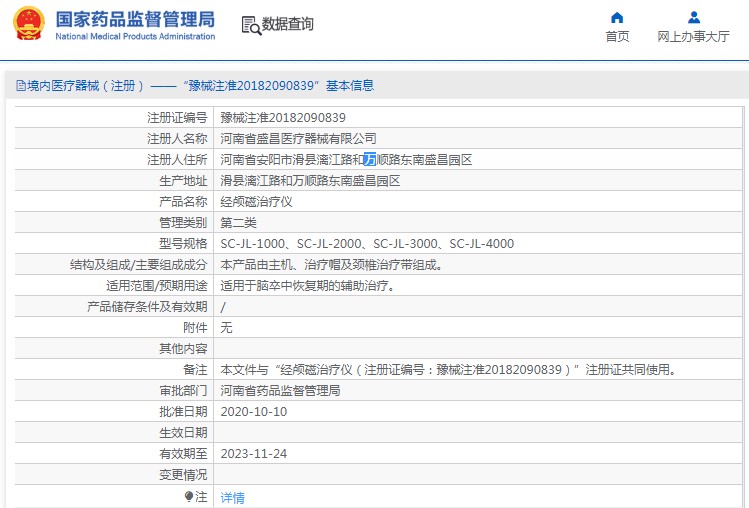The height and width of the screenshot is (508, 749).
Task: Click the 数据查询 magnifier document icon
Action: click(250, 25)
